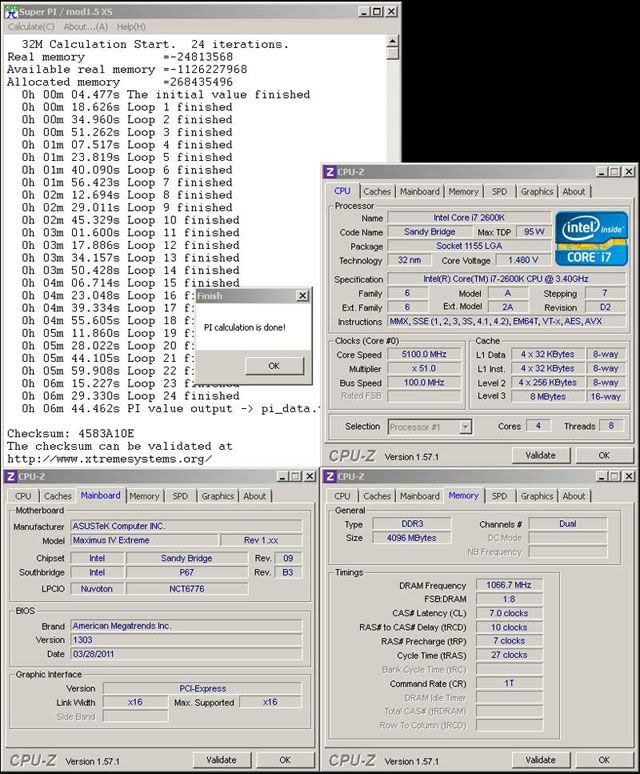Viewport: 640px width, 774px height.
Task: Click the Intel Core i7 logo badge
Action: click(x=591, y=239)
